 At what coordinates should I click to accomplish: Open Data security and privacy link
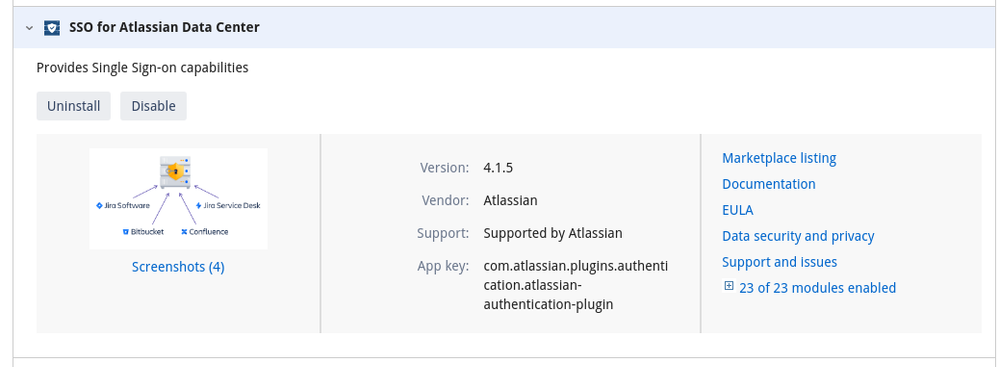tap(798, 236)
